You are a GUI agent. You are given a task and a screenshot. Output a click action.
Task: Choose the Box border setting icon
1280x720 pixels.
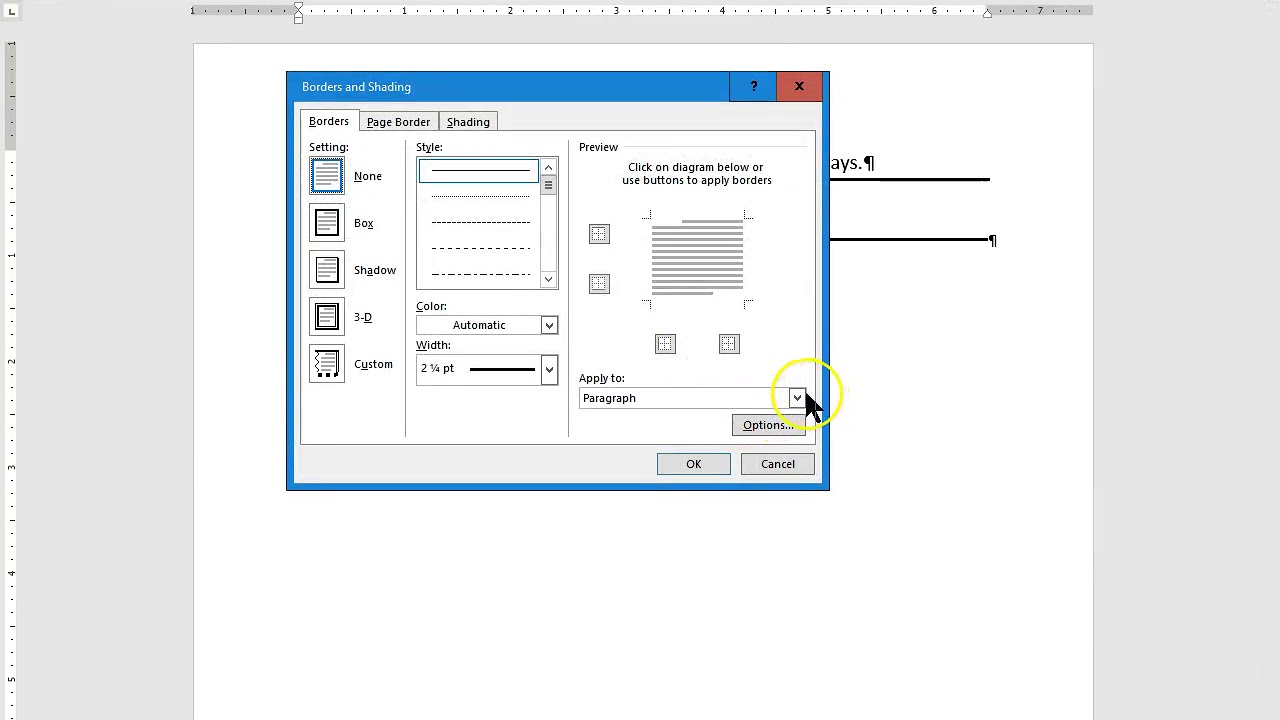pyautogui.click(x=327, y=223)
